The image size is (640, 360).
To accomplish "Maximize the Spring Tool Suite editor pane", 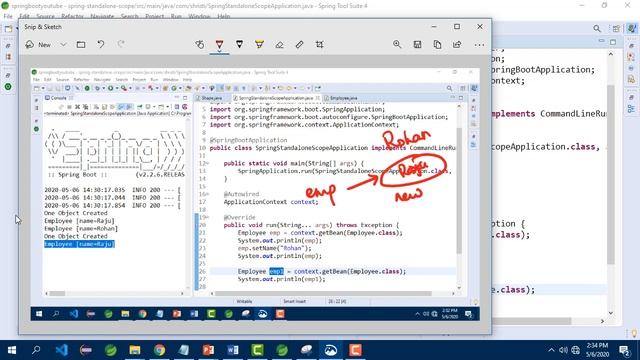I will tap(613, 42).
